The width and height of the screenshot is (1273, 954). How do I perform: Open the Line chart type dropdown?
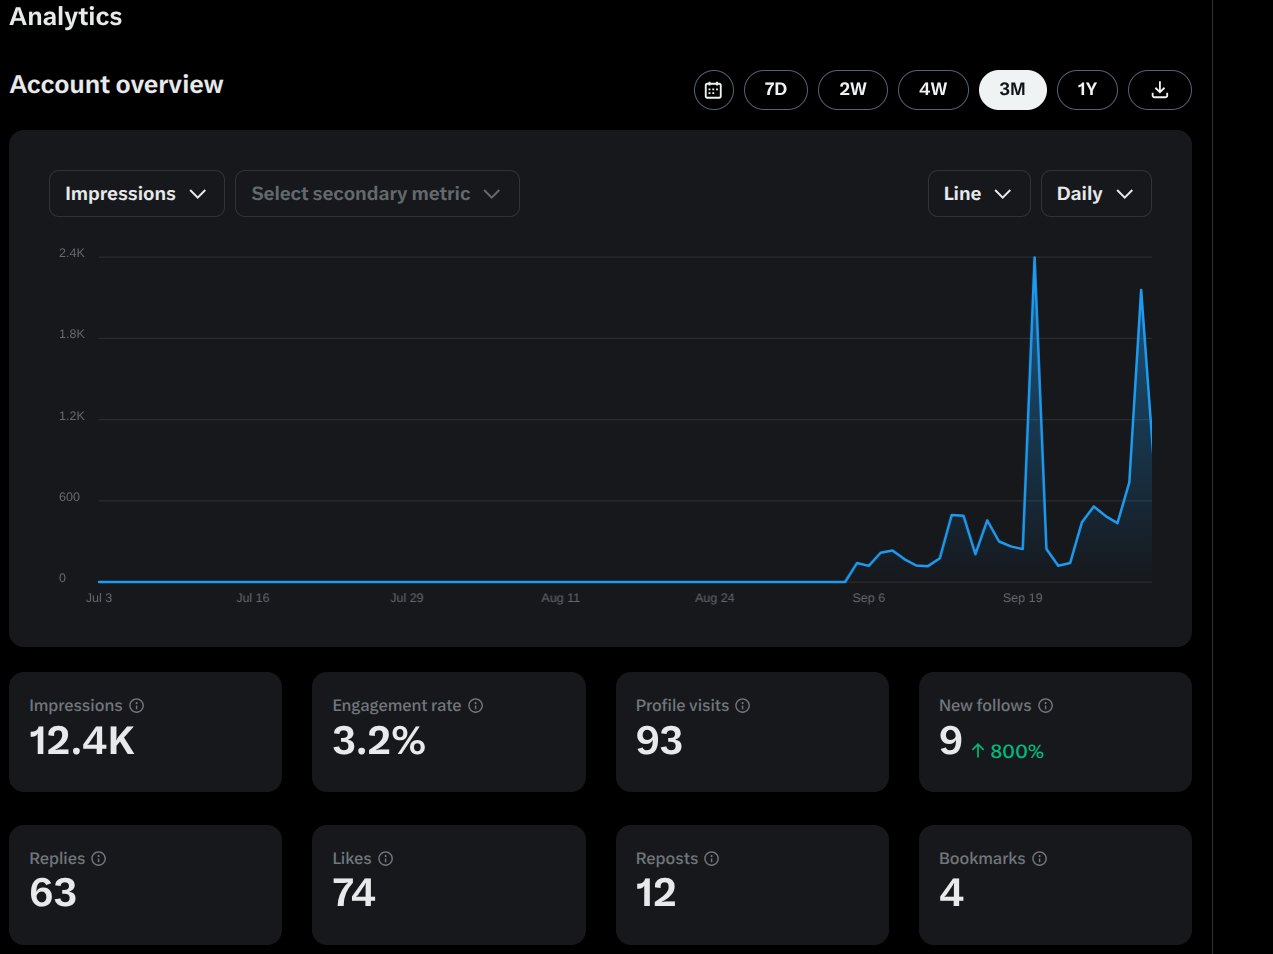(978, 194)
